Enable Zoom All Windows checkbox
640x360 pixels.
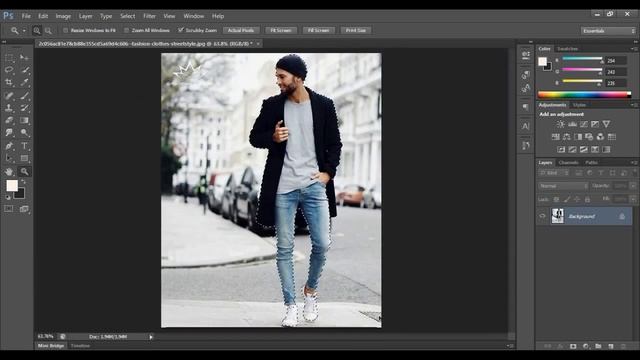tap(126, 31)
